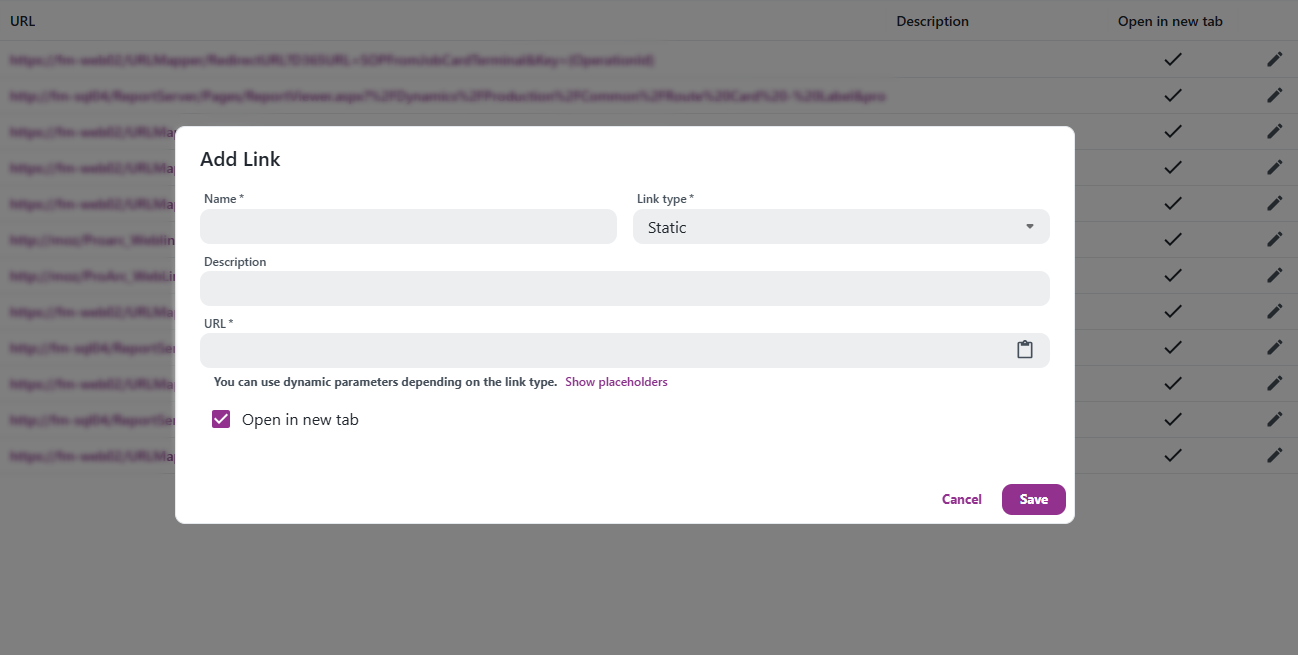Screen dimensions: 1298x655
Task: Click the pencil icon on the third row
Action: click(x=1275, y=131)
